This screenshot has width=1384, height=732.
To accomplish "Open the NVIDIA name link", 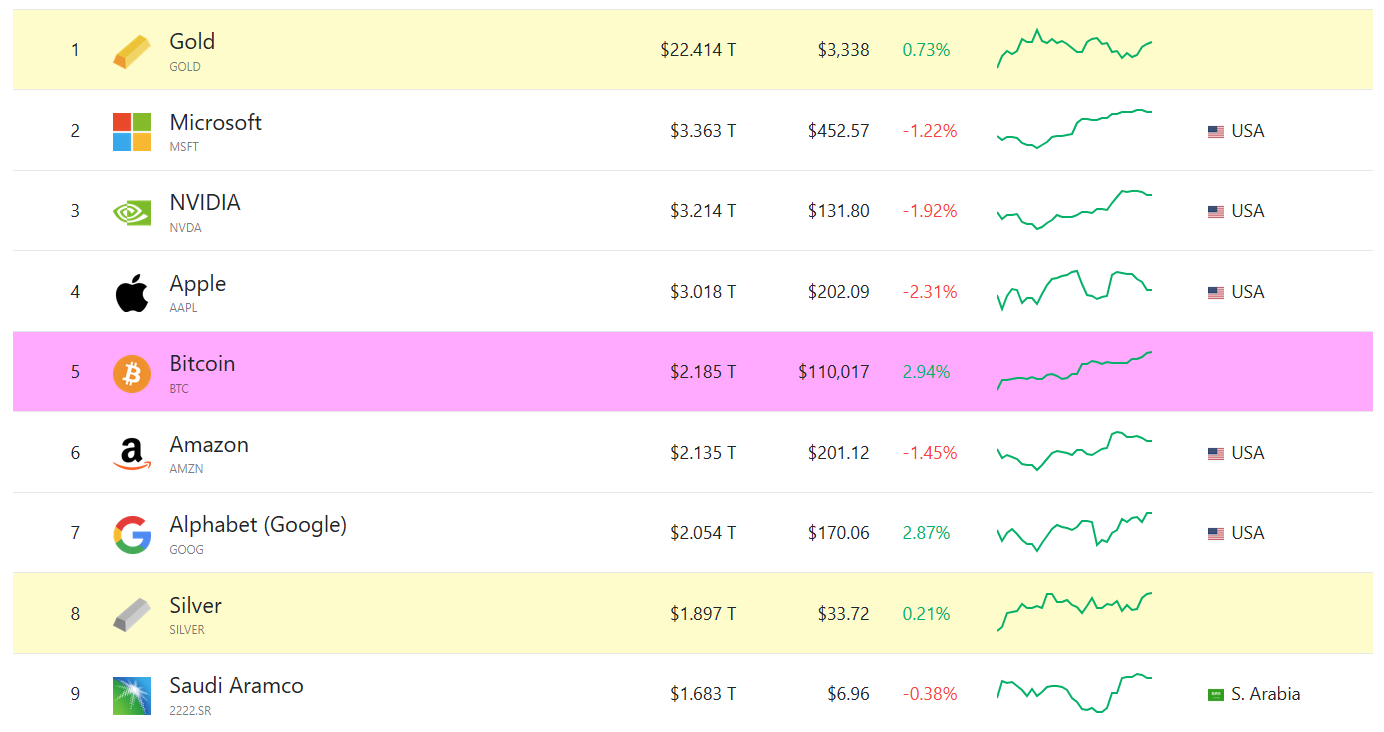I will pyautogui.click(x=205, y=203).
